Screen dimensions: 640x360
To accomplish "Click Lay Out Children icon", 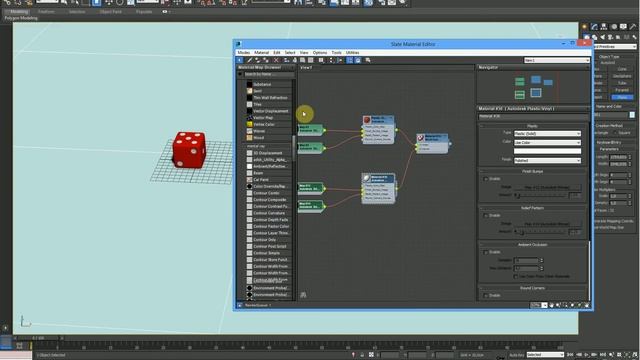I will (339, 60).
